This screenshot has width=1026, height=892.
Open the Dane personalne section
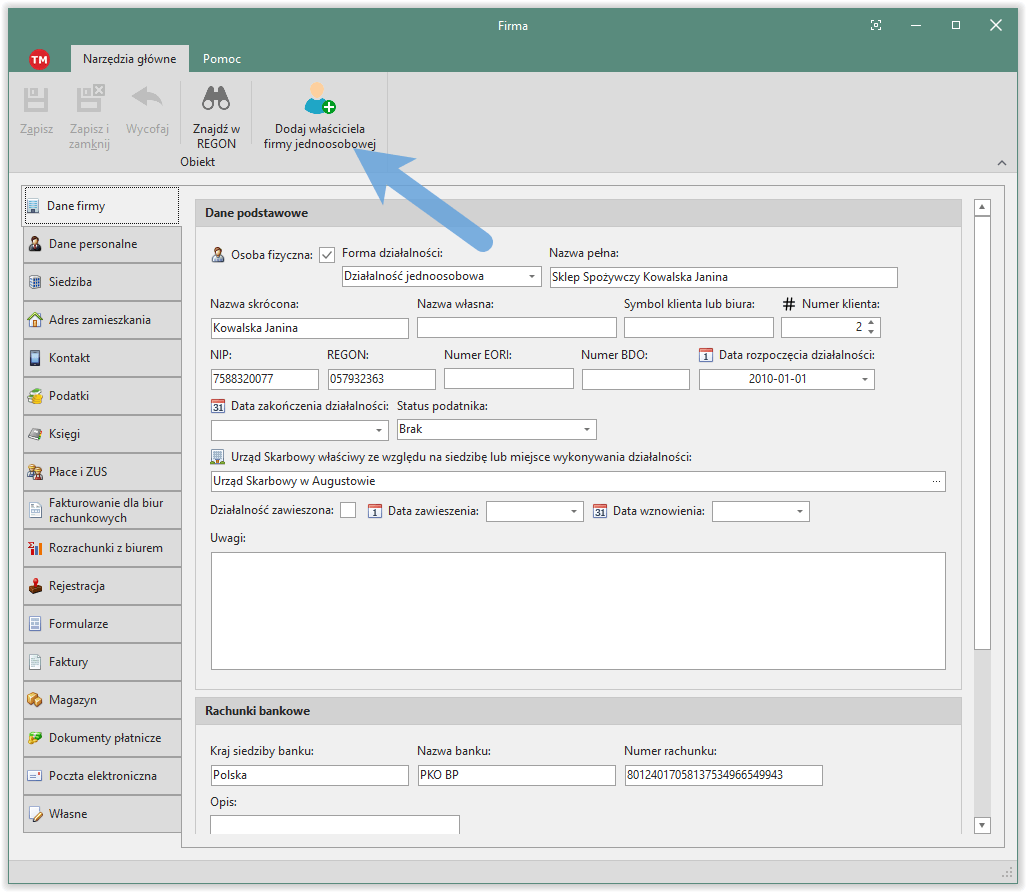[x=102, y=244]
